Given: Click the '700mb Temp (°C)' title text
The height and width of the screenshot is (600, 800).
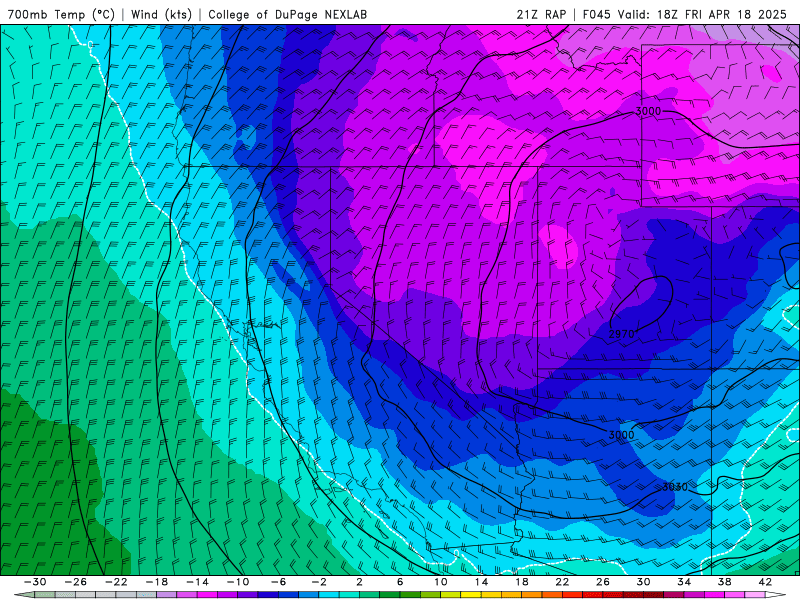Looking at the screenshot, I should (62, 14).
